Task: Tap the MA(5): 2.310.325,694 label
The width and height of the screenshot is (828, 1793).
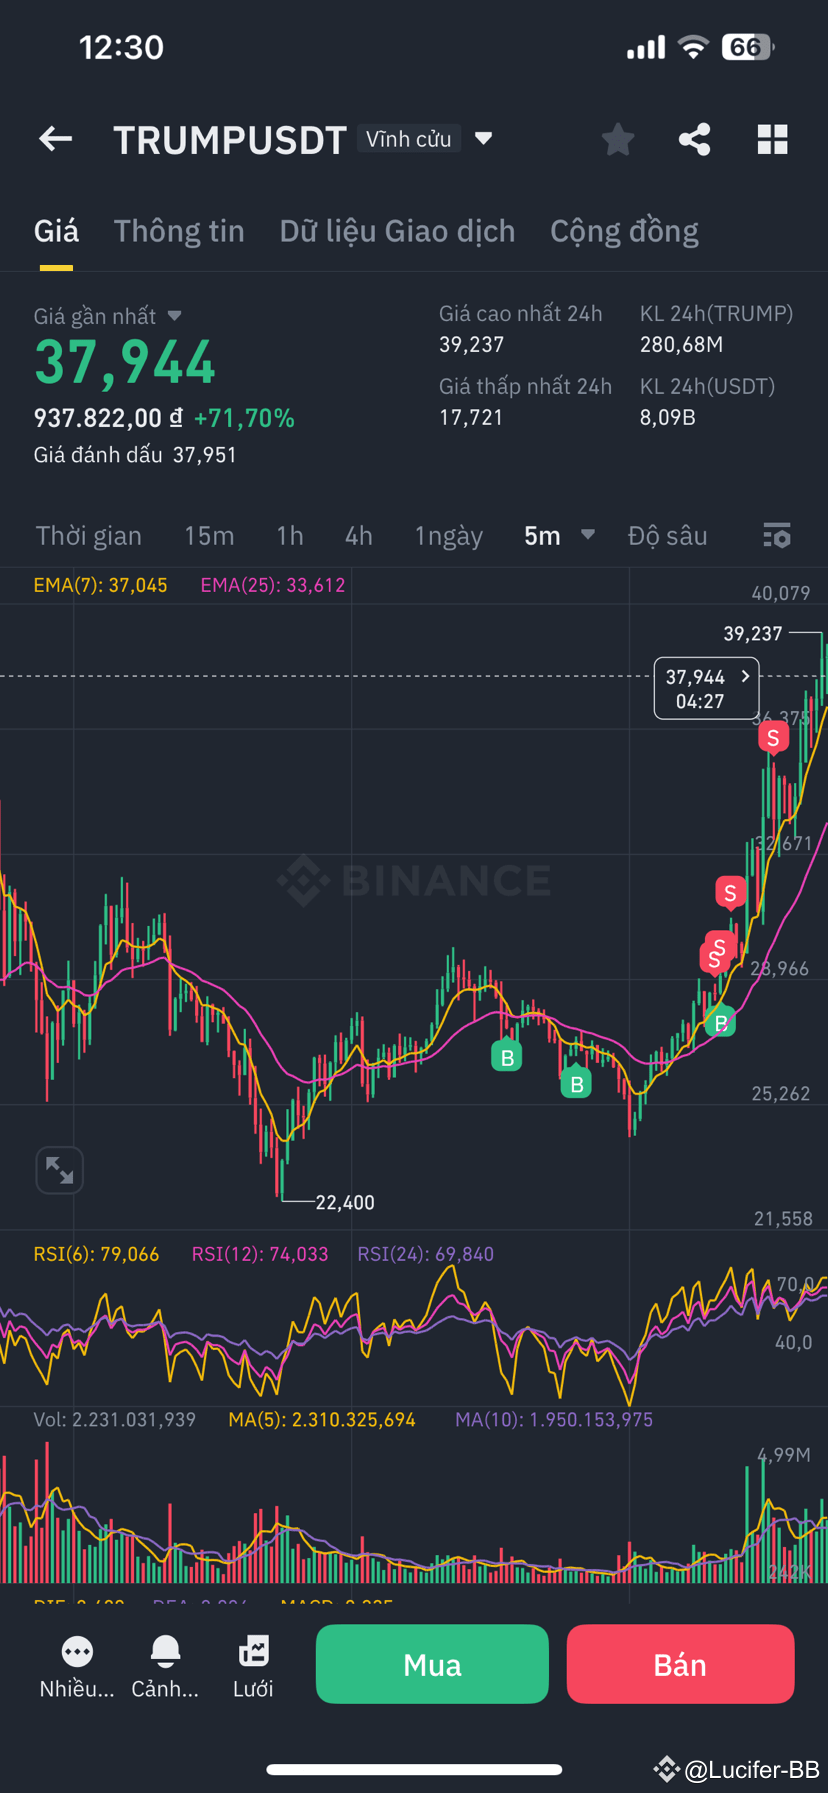Action: pyautogui.click(x=322, y=1420)
